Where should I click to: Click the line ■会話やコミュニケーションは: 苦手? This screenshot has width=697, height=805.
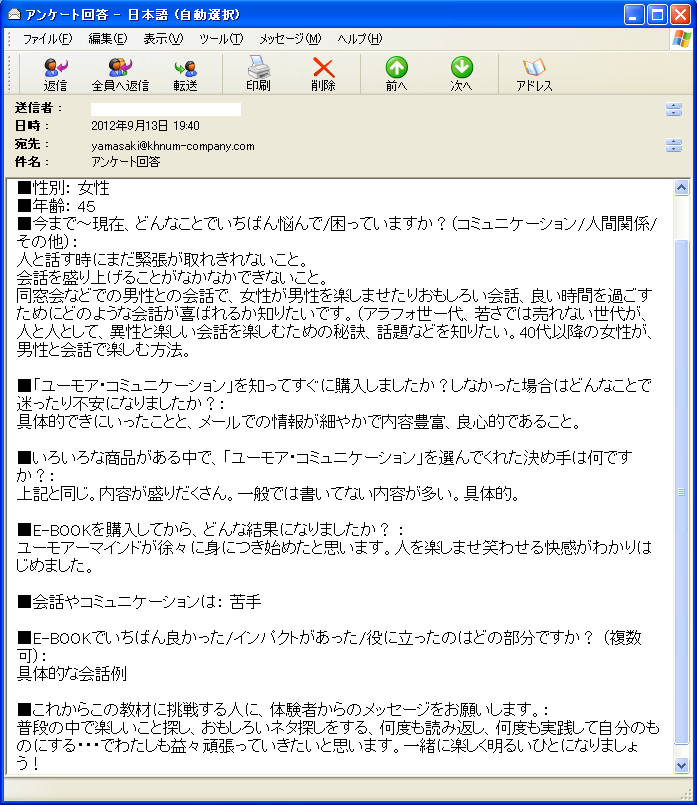[139, 602]
